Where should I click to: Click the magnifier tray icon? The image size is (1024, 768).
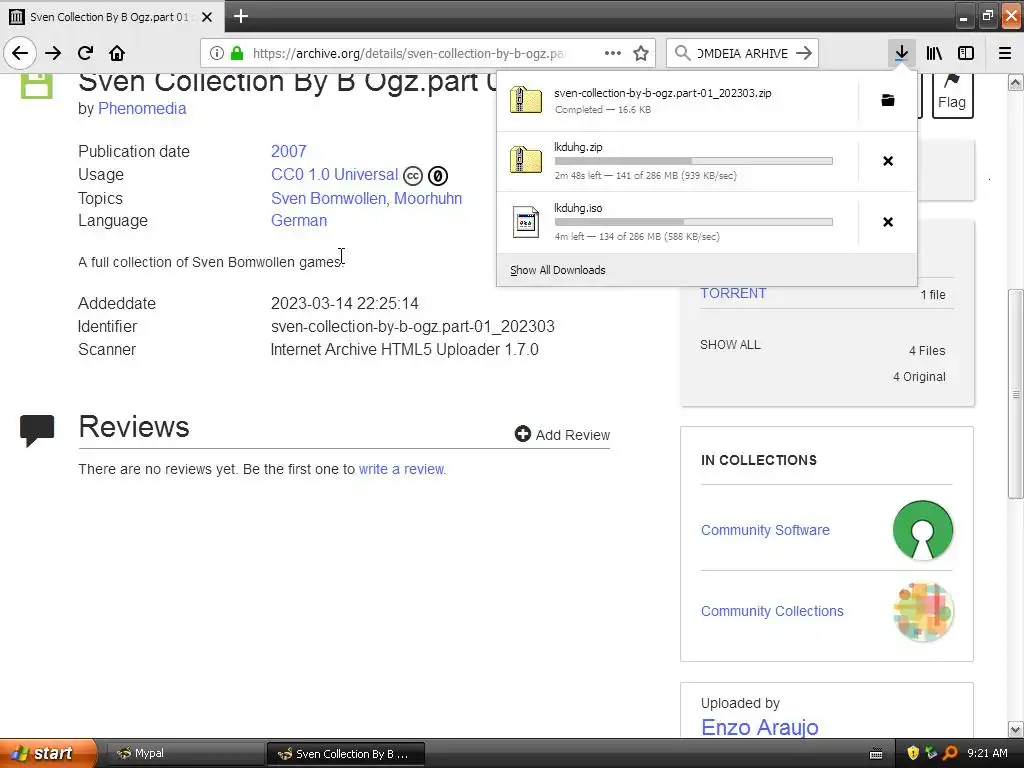point(950,754)
